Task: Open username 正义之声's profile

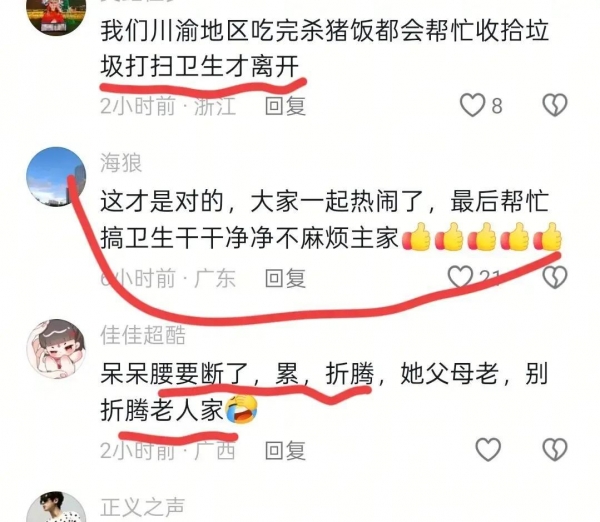Action: (142, 507)
